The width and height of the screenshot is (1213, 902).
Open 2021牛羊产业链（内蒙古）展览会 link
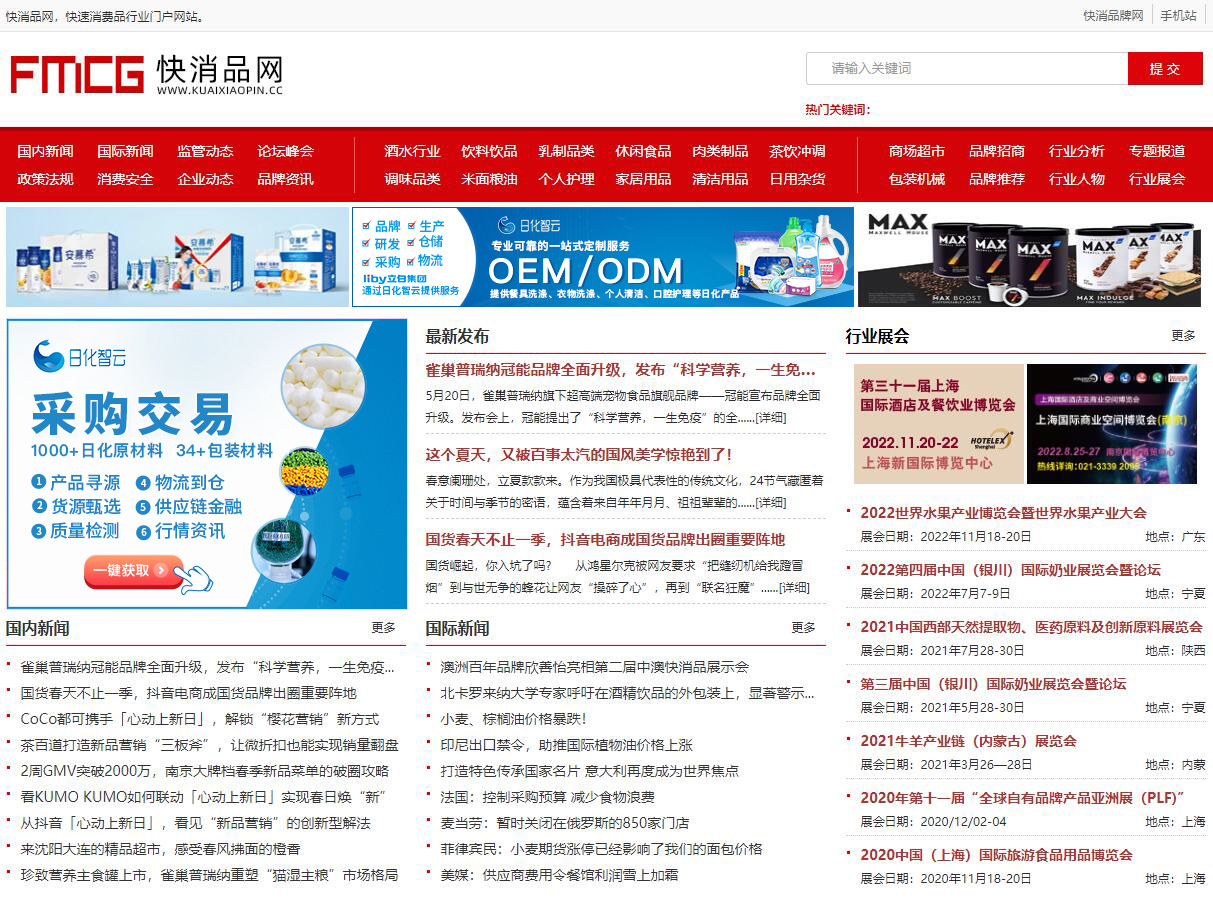pyautogui.click(x=968, y=741)
